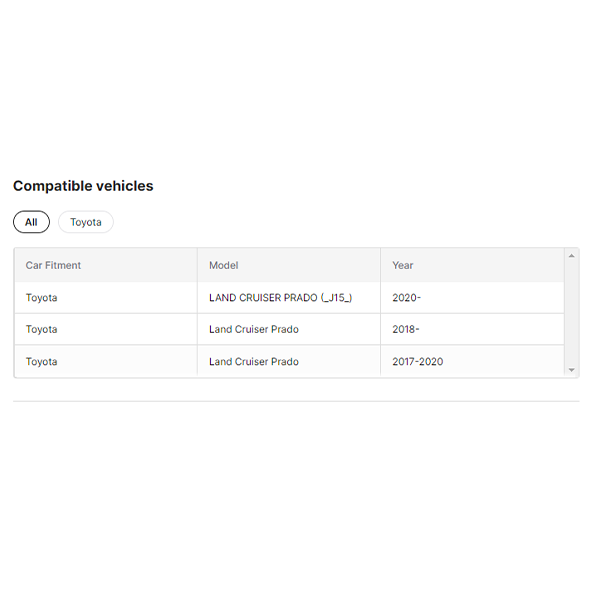Click the Land Cruiser Prado cell in the 2018- row
This screenshot has height=600, width=600.
pyautogui.click(x=253, y=329)
